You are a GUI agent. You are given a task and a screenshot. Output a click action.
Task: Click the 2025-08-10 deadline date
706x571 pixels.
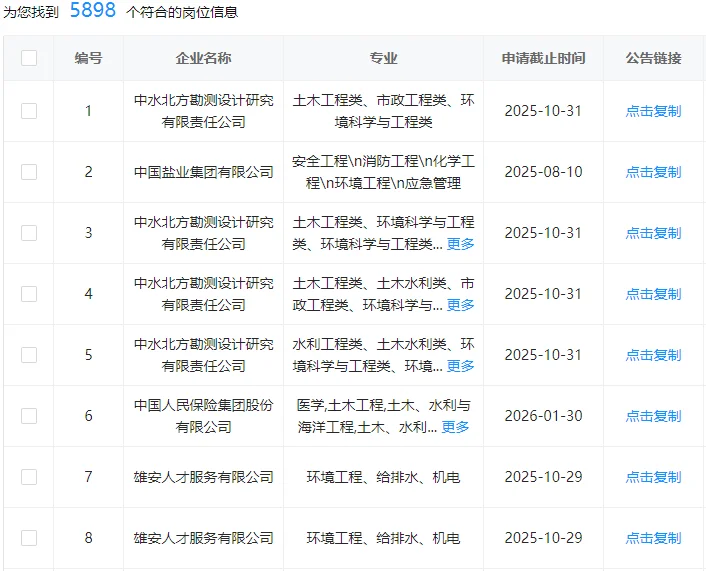[x=543, y=172]
